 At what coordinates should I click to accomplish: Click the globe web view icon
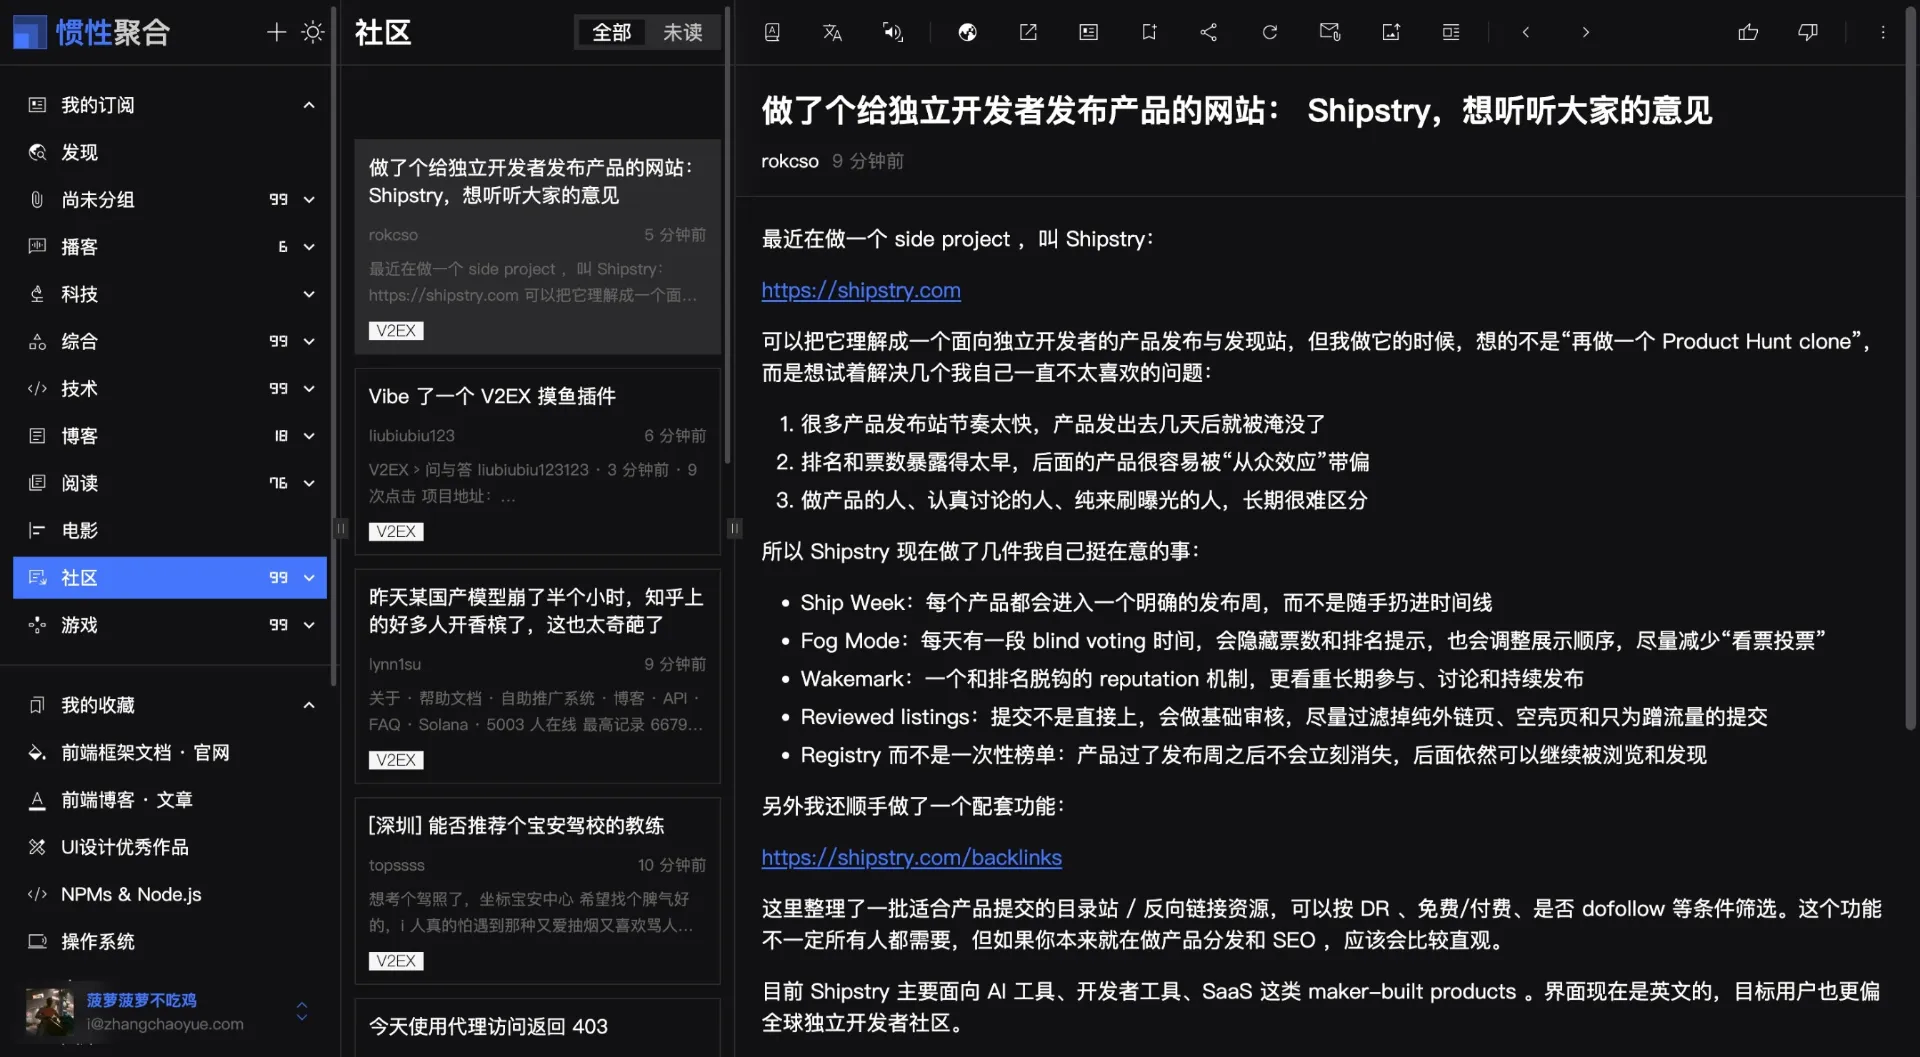[967, 32]
